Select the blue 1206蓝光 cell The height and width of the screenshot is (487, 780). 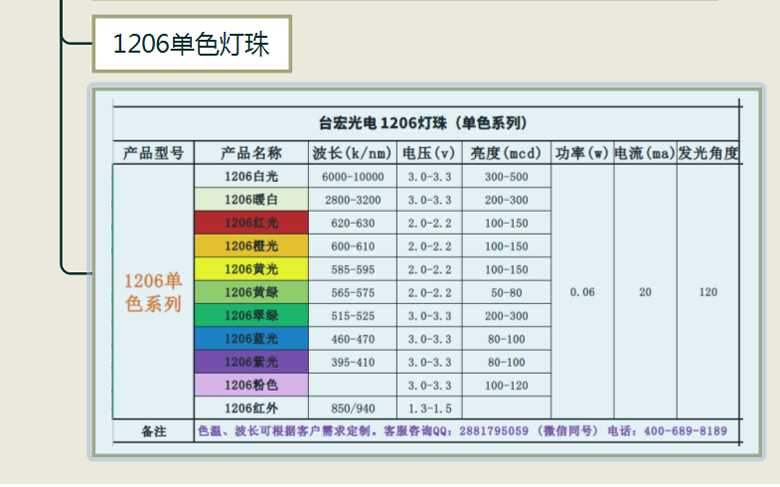(252, 338)
